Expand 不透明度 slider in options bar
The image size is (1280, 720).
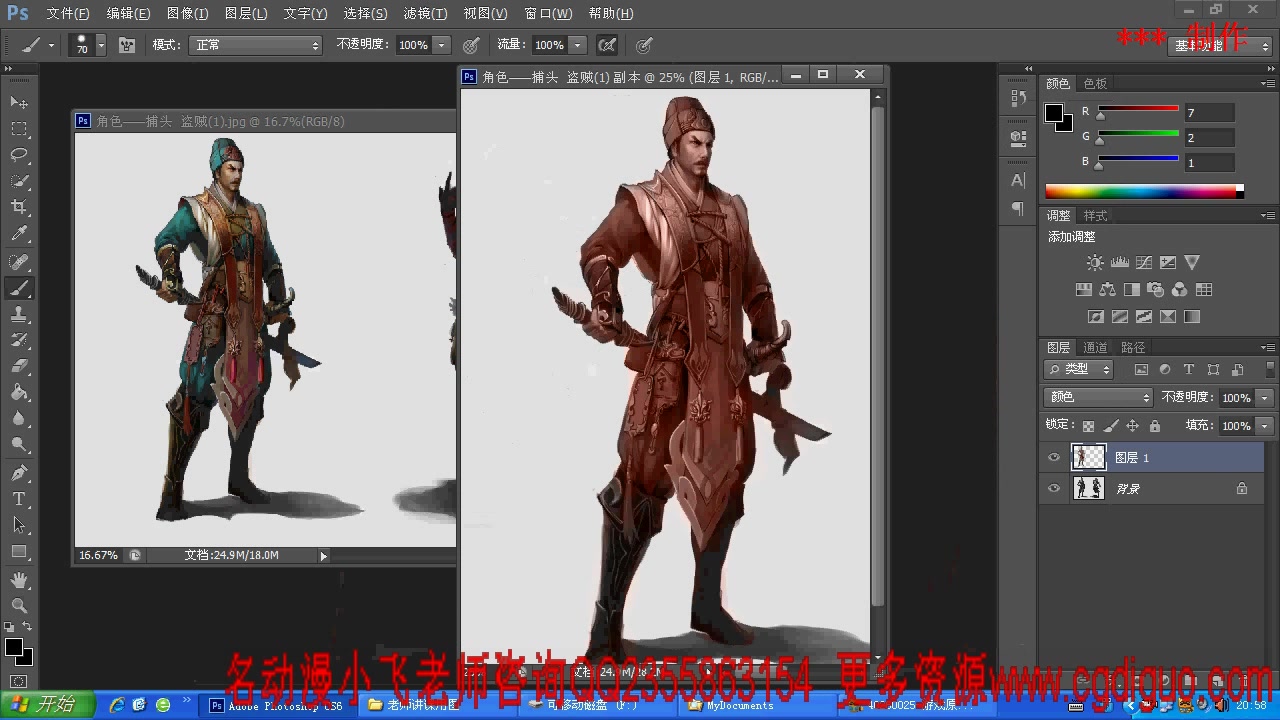pos(442,45)
